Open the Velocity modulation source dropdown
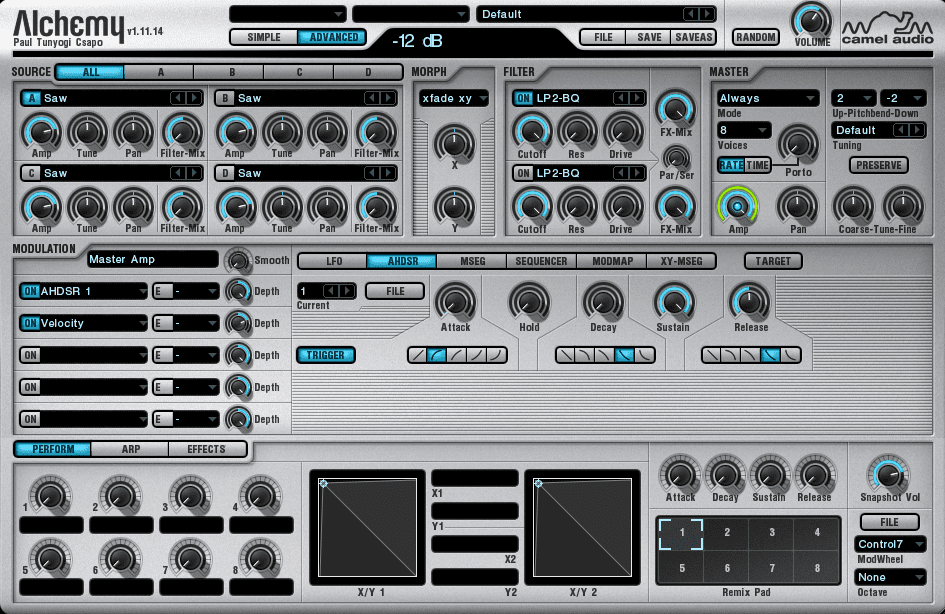Image resolution: width=945 pixels, height=614 pixels. [93, 323]
